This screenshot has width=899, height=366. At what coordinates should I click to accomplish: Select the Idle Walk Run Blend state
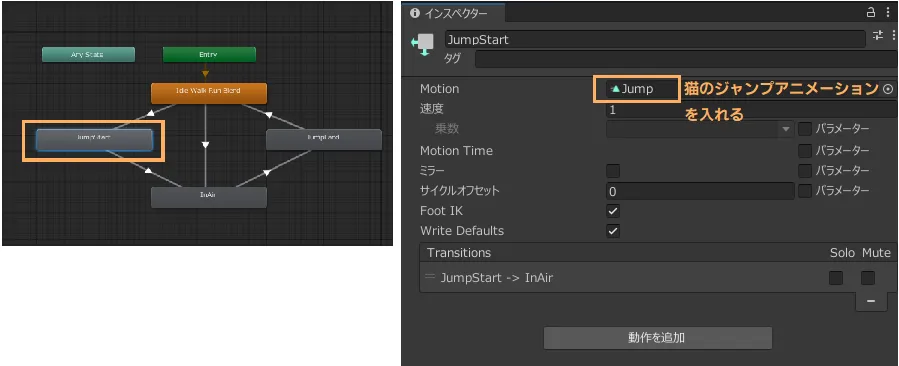tap(209, 93)
